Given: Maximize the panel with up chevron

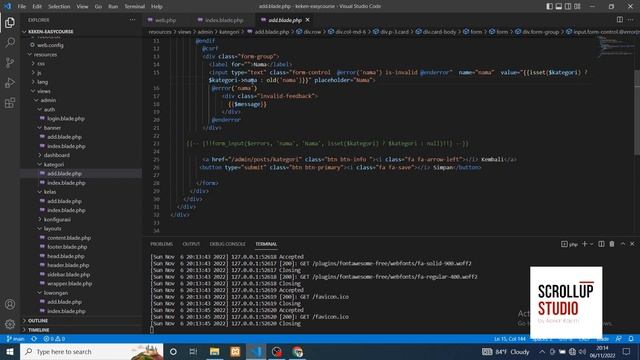Looking at the screenshot, I should (623, 244).
